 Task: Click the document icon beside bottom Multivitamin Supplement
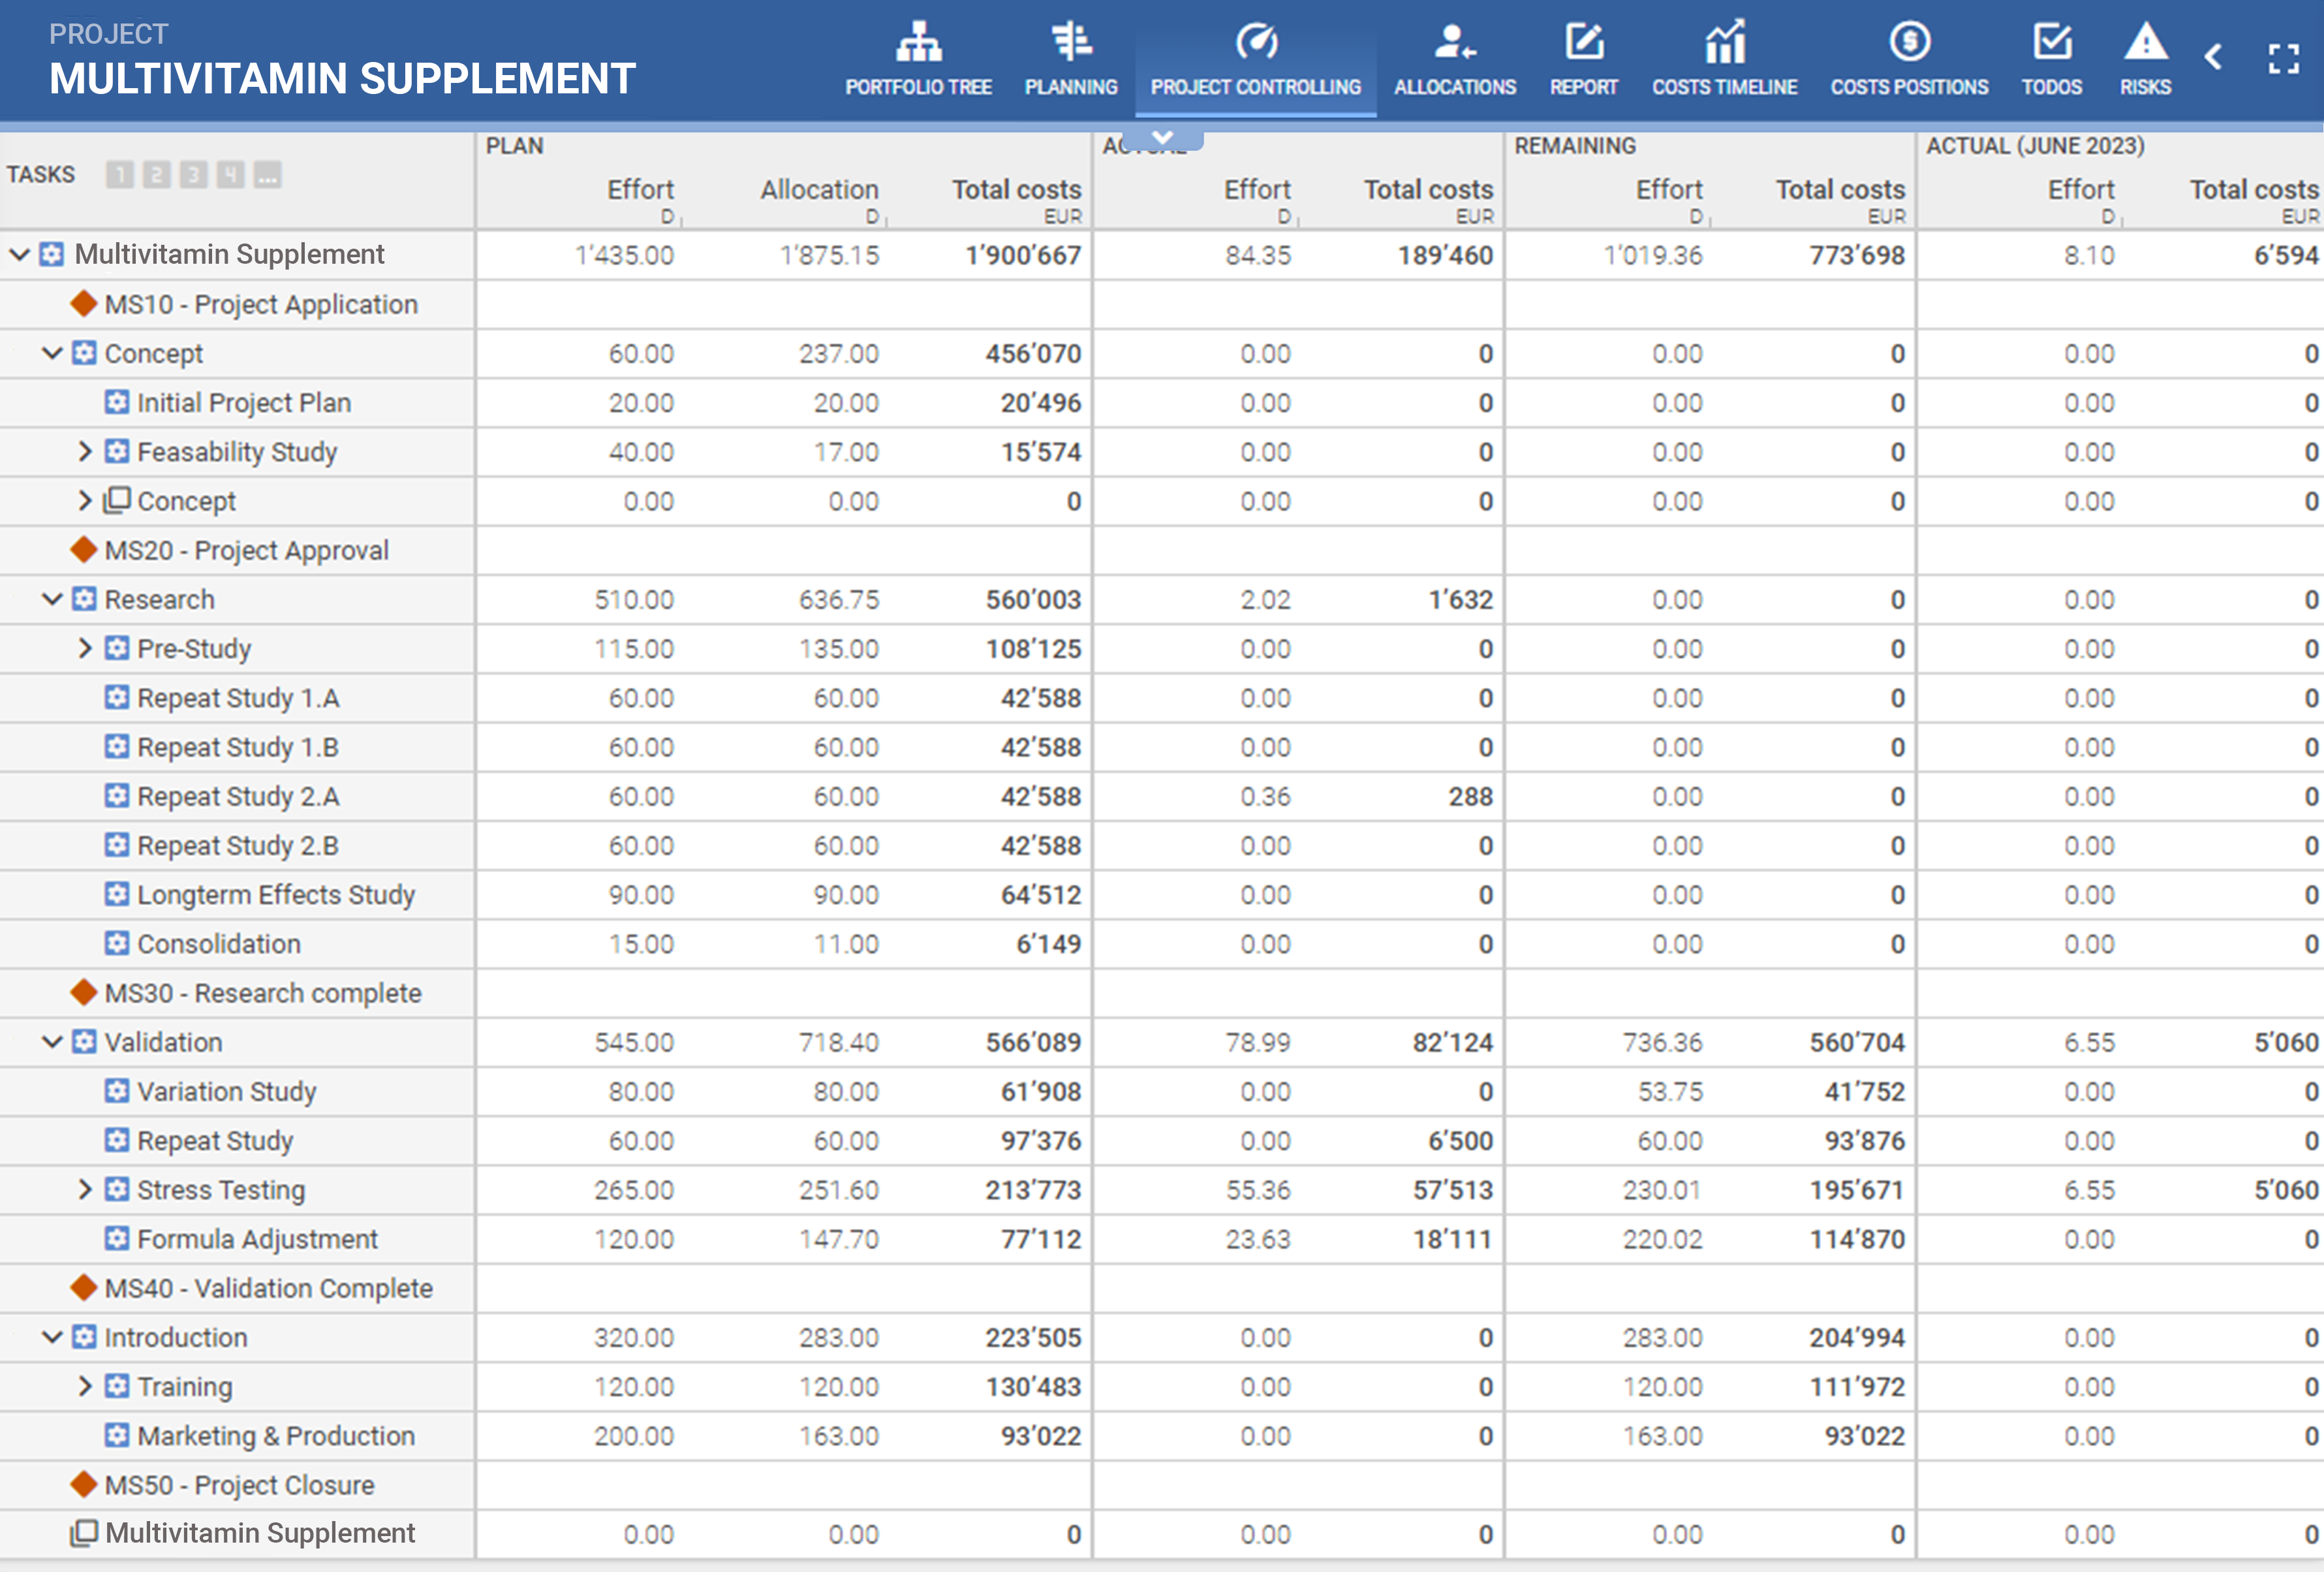84,1533
